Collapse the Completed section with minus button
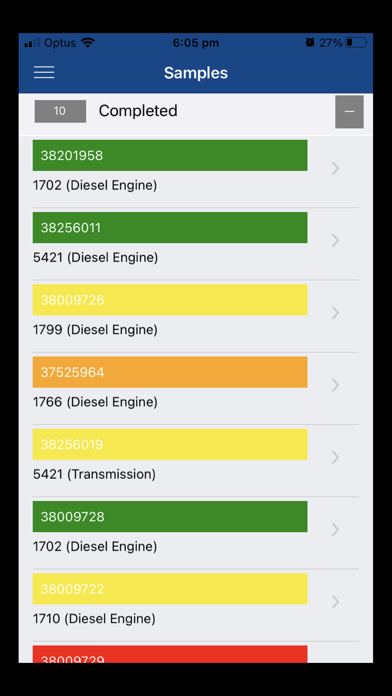This screenshot has width=392, height=696. [349, 111]
